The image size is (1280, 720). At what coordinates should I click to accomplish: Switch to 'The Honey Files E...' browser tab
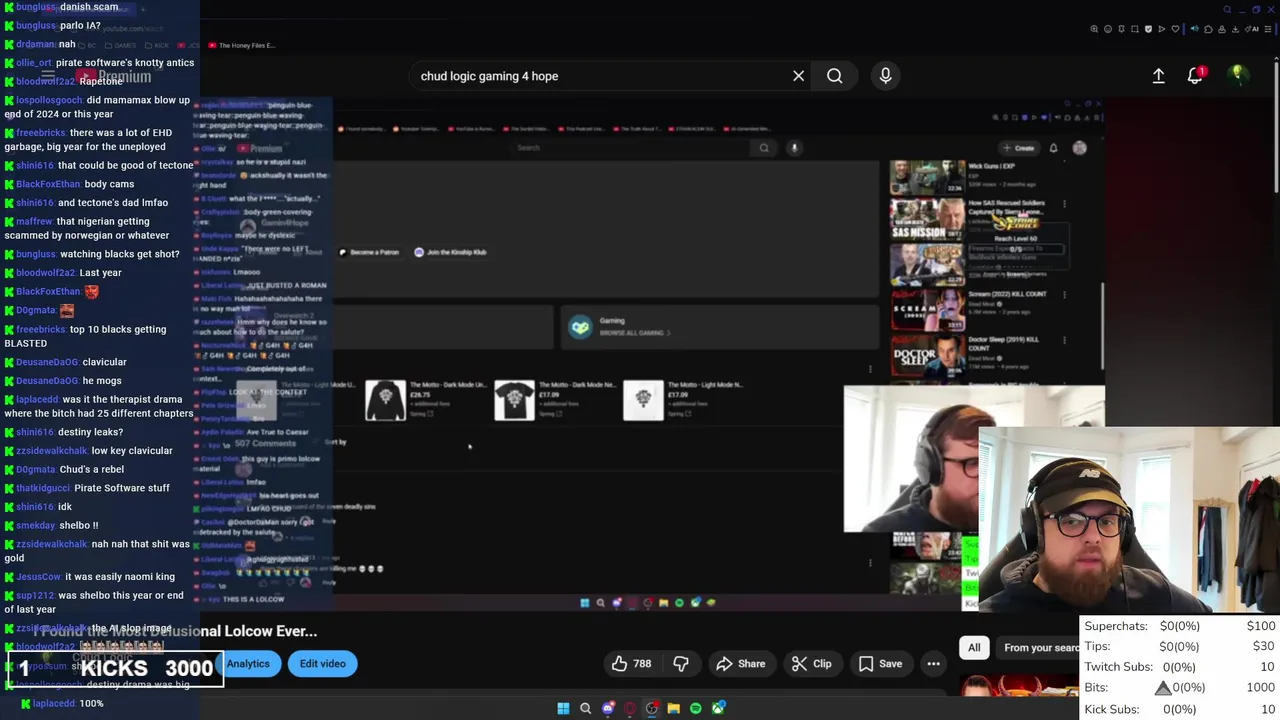tap(240, 45)
